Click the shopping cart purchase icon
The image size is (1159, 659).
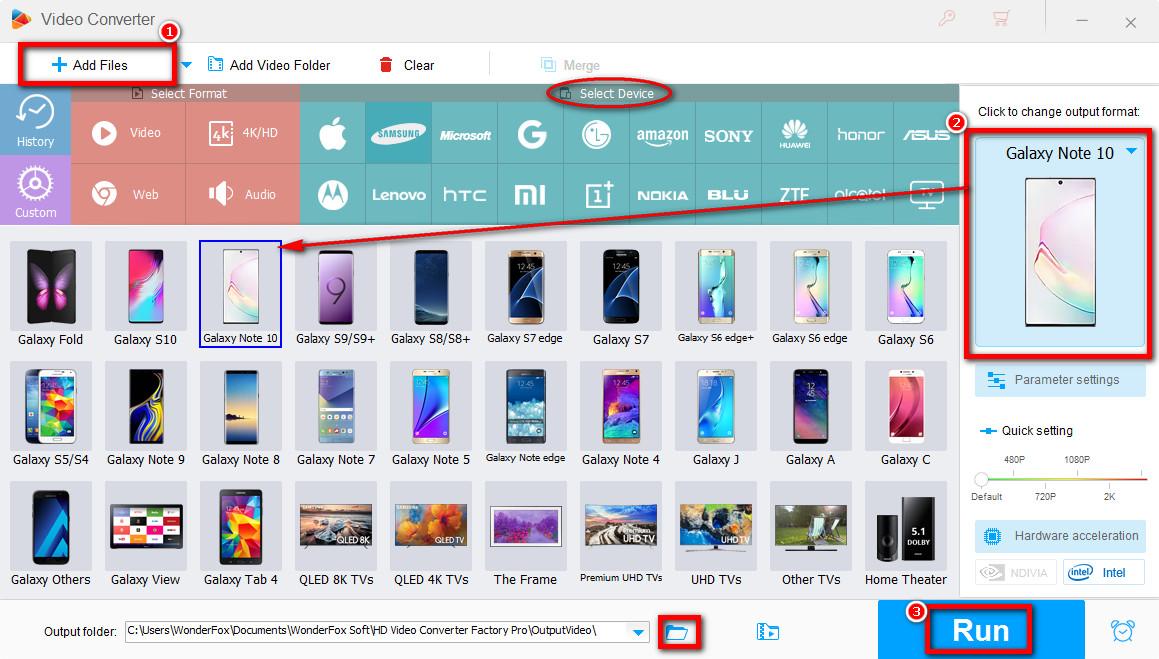pos(1001,18)
